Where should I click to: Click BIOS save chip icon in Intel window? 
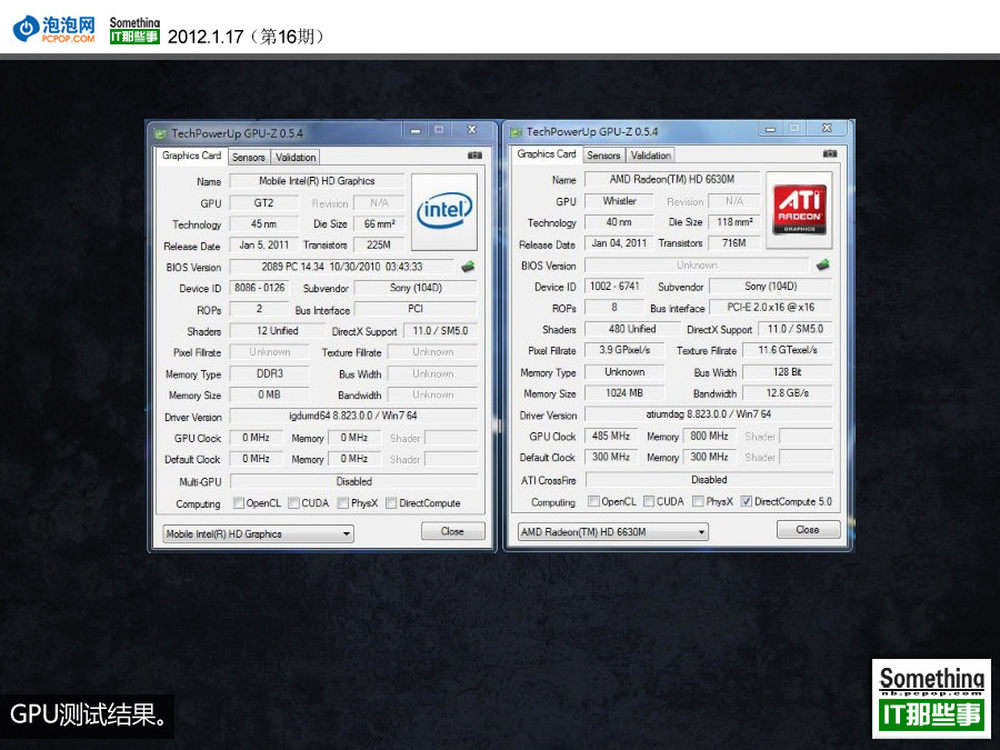(468, 266)
